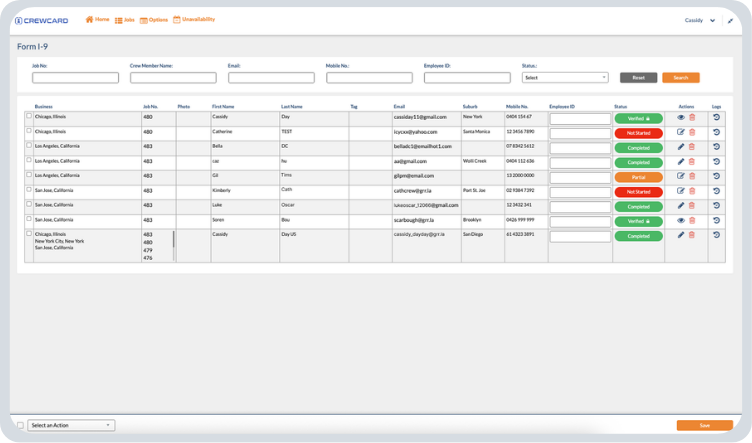Open logs for Cassidy Day row
Image resolution: width=752 pixels, height=443 pixels.
click(x=716, y=117)
